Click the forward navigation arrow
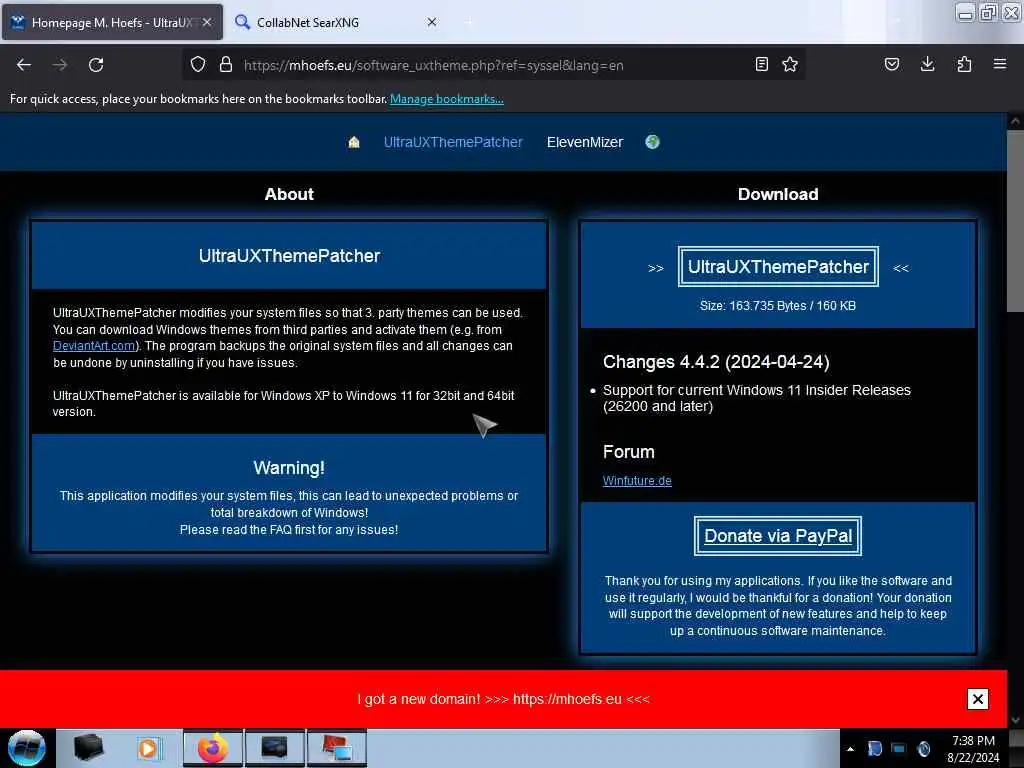This screenshot has height=768, width=1024. 60,65
